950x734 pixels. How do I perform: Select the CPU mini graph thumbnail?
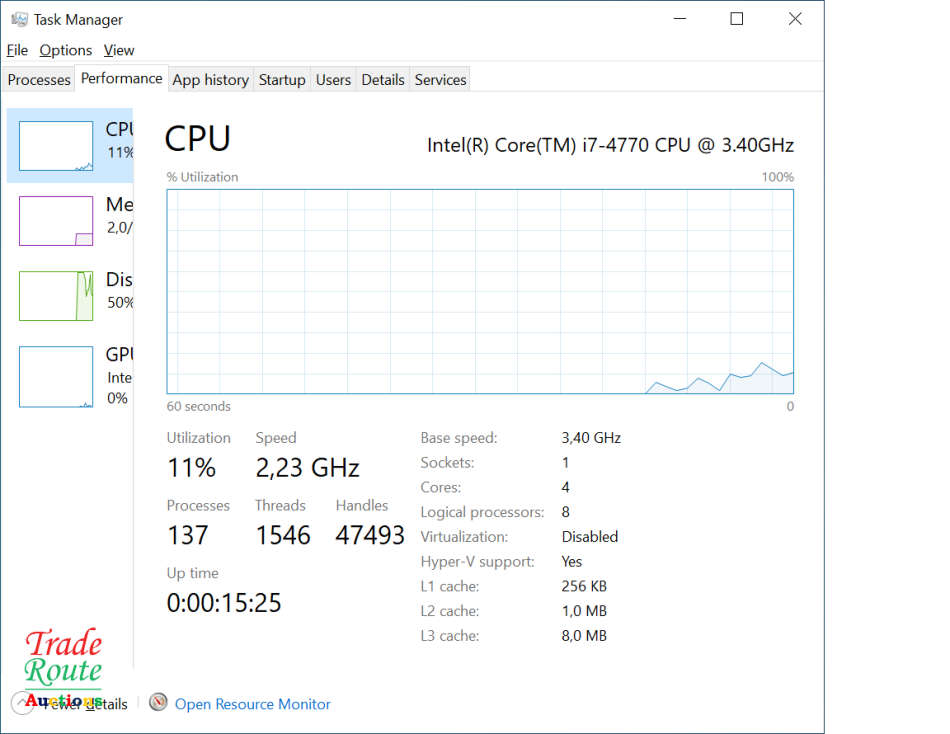[56, 146]
